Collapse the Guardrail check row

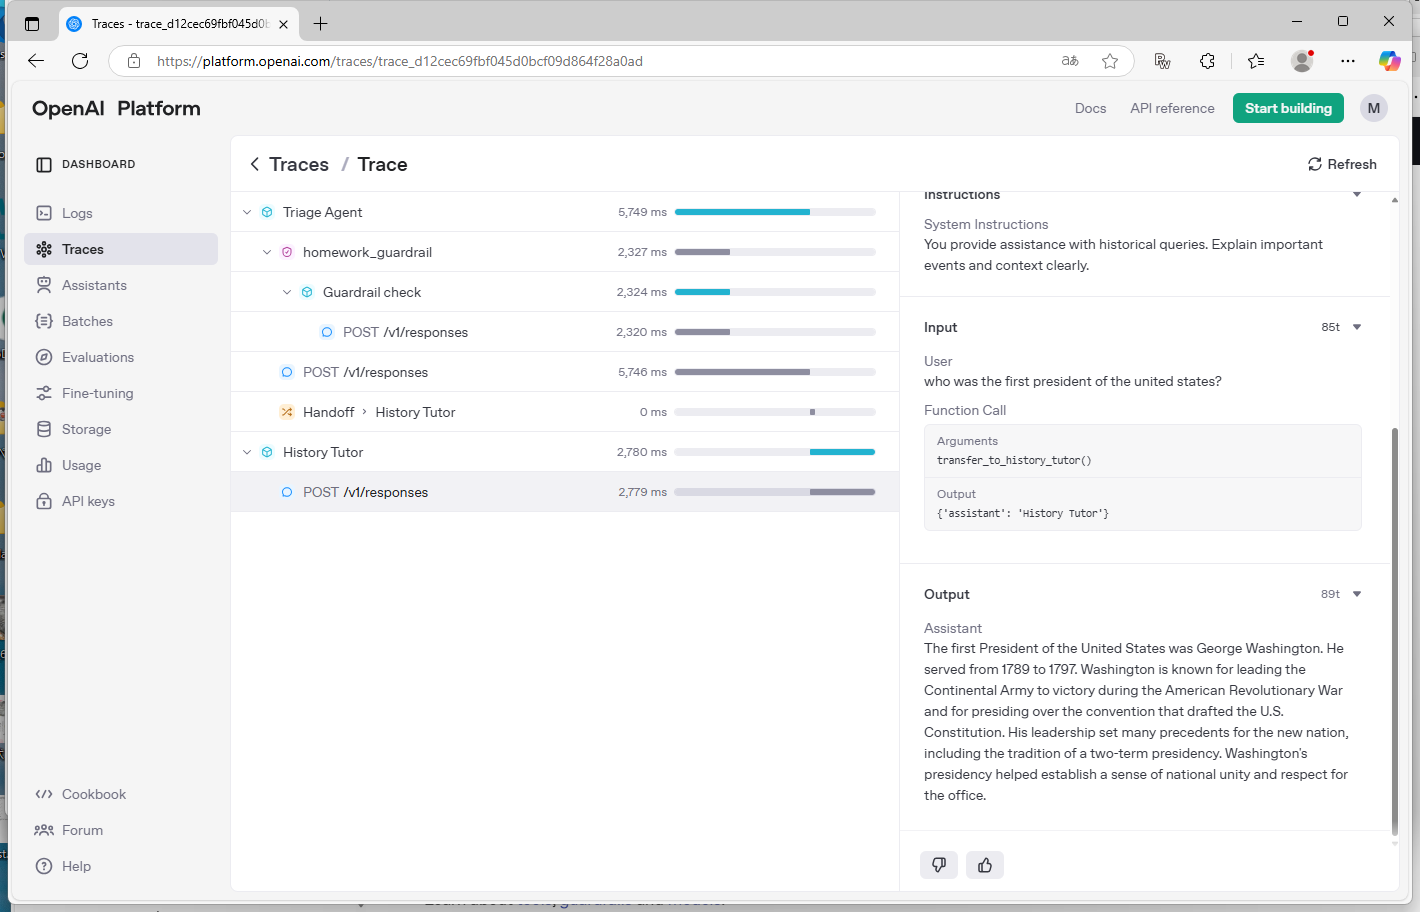point(287,292)
